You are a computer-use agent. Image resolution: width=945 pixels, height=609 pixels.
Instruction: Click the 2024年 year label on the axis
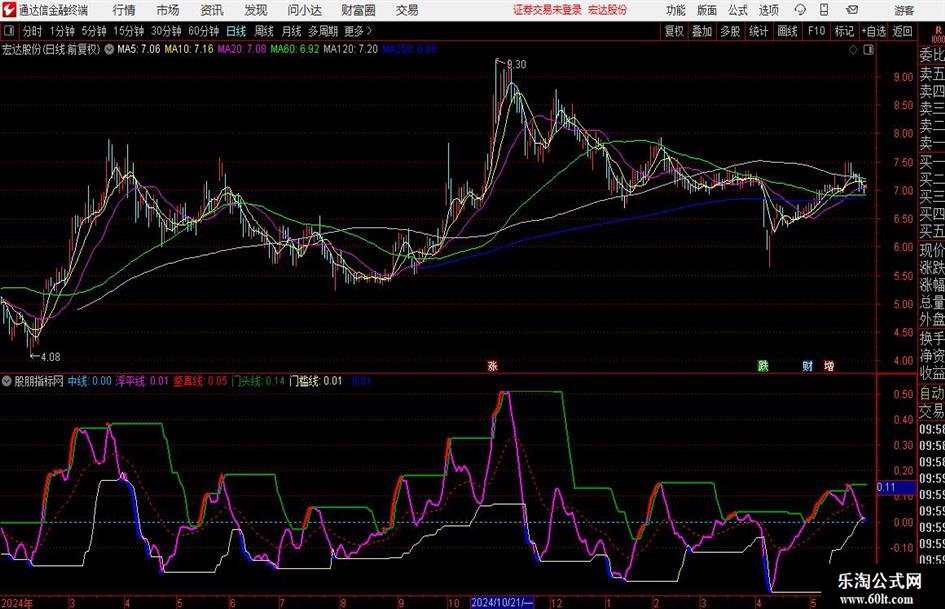pos(17,603)
